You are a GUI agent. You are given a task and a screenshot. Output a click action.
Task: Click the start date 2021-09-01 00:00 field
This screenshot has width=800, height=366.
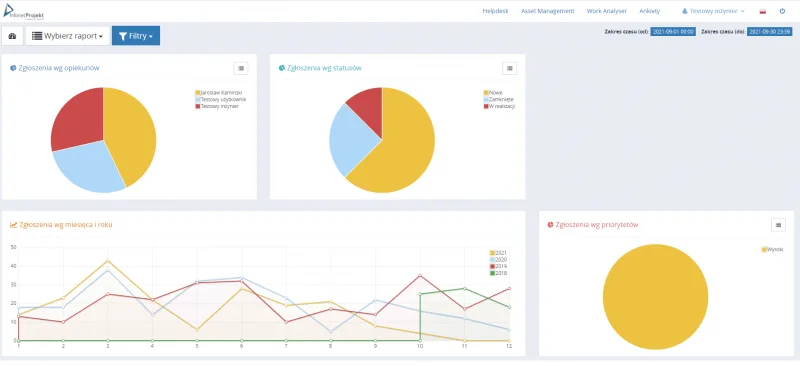673,32
